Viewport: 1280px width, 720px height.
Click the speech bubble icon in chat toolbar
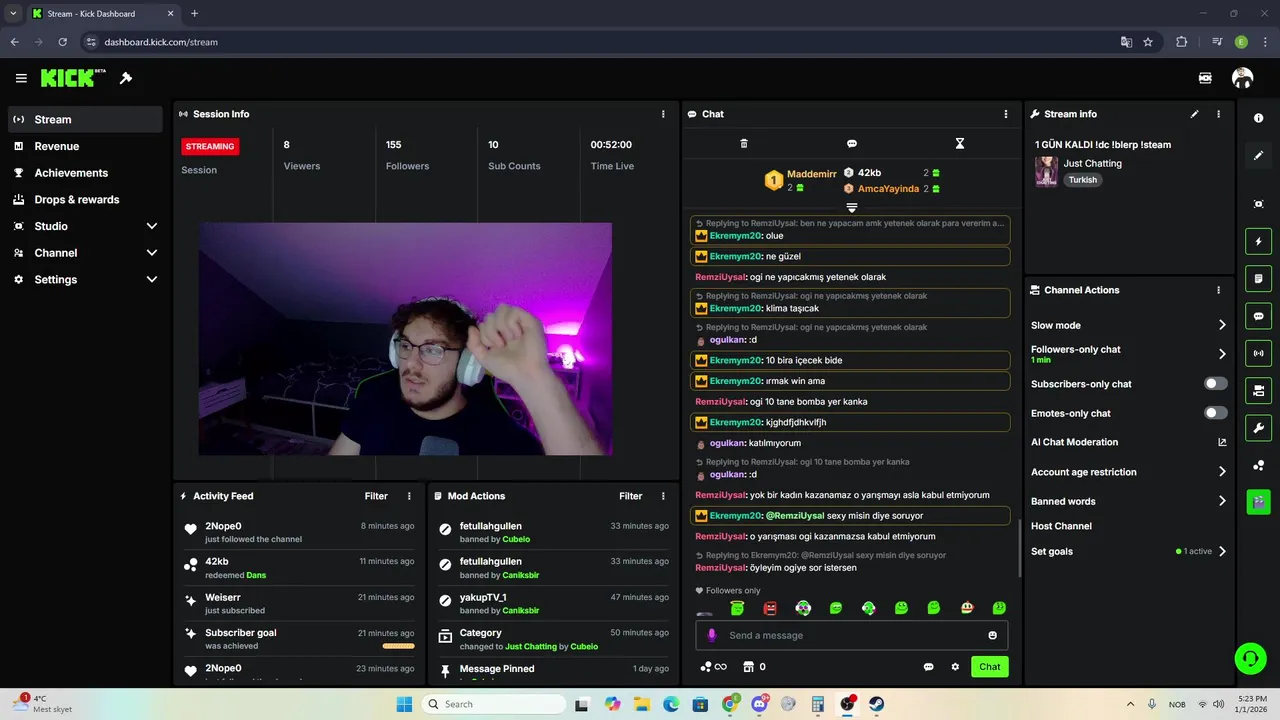(852, 144)
